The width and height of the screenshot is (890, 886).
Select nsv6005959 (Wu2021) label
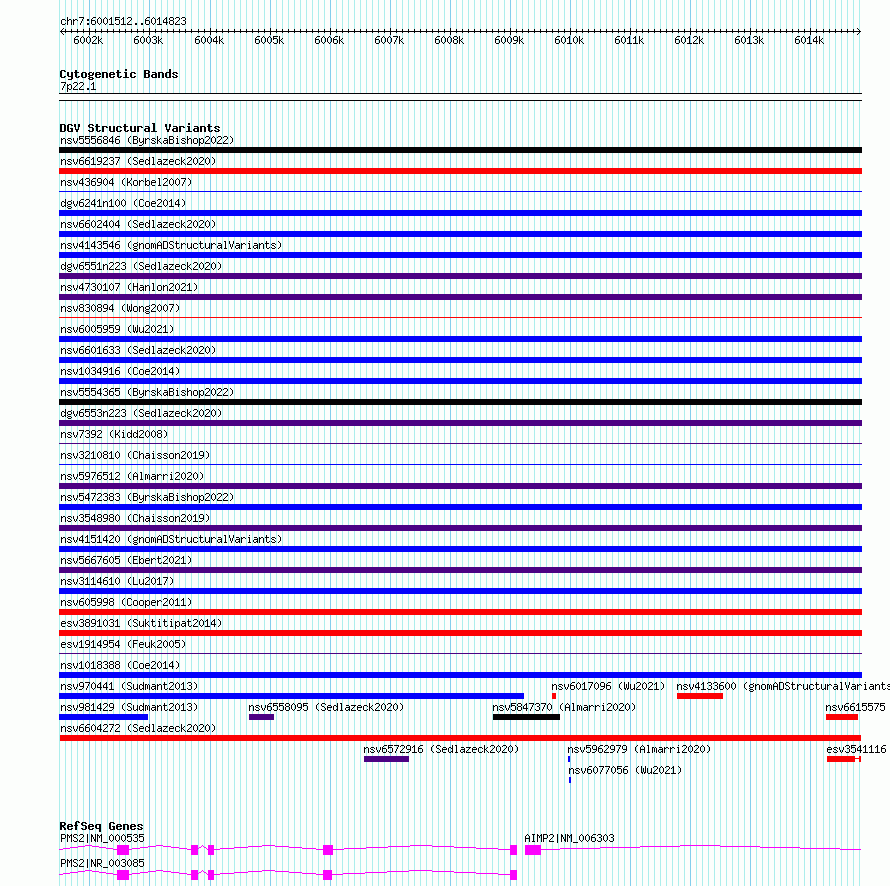tap(117, 329)
